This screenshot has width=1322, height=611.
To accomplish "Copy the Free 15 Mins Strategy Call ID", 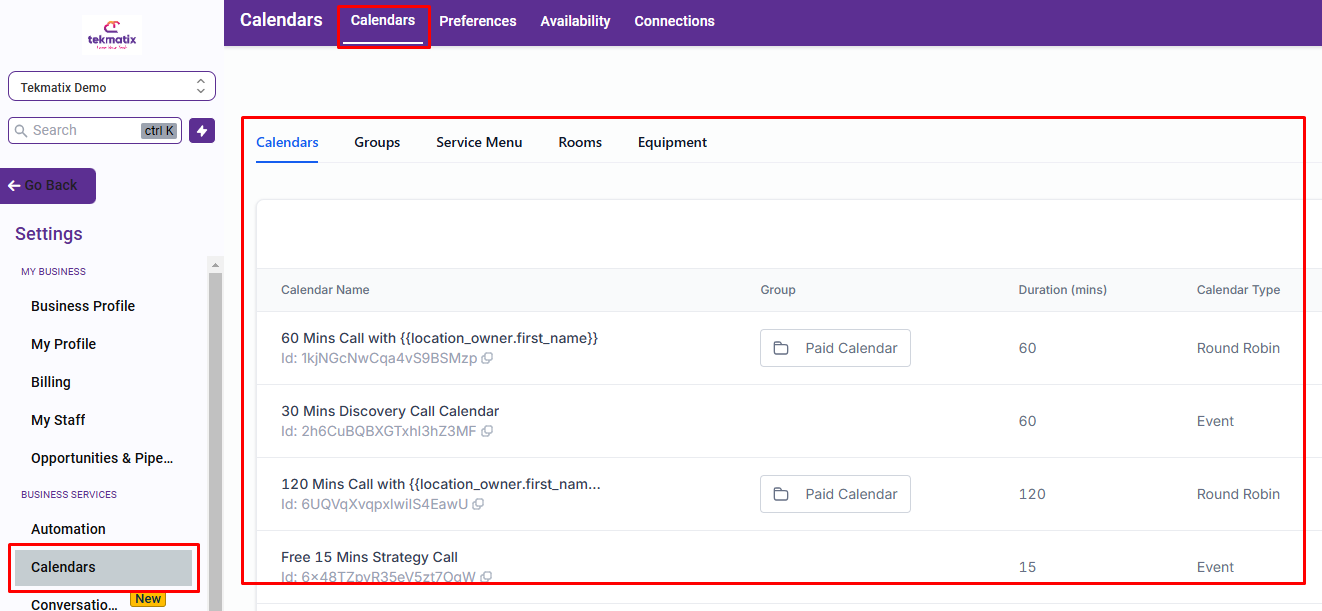I will (x=486, y=577).
